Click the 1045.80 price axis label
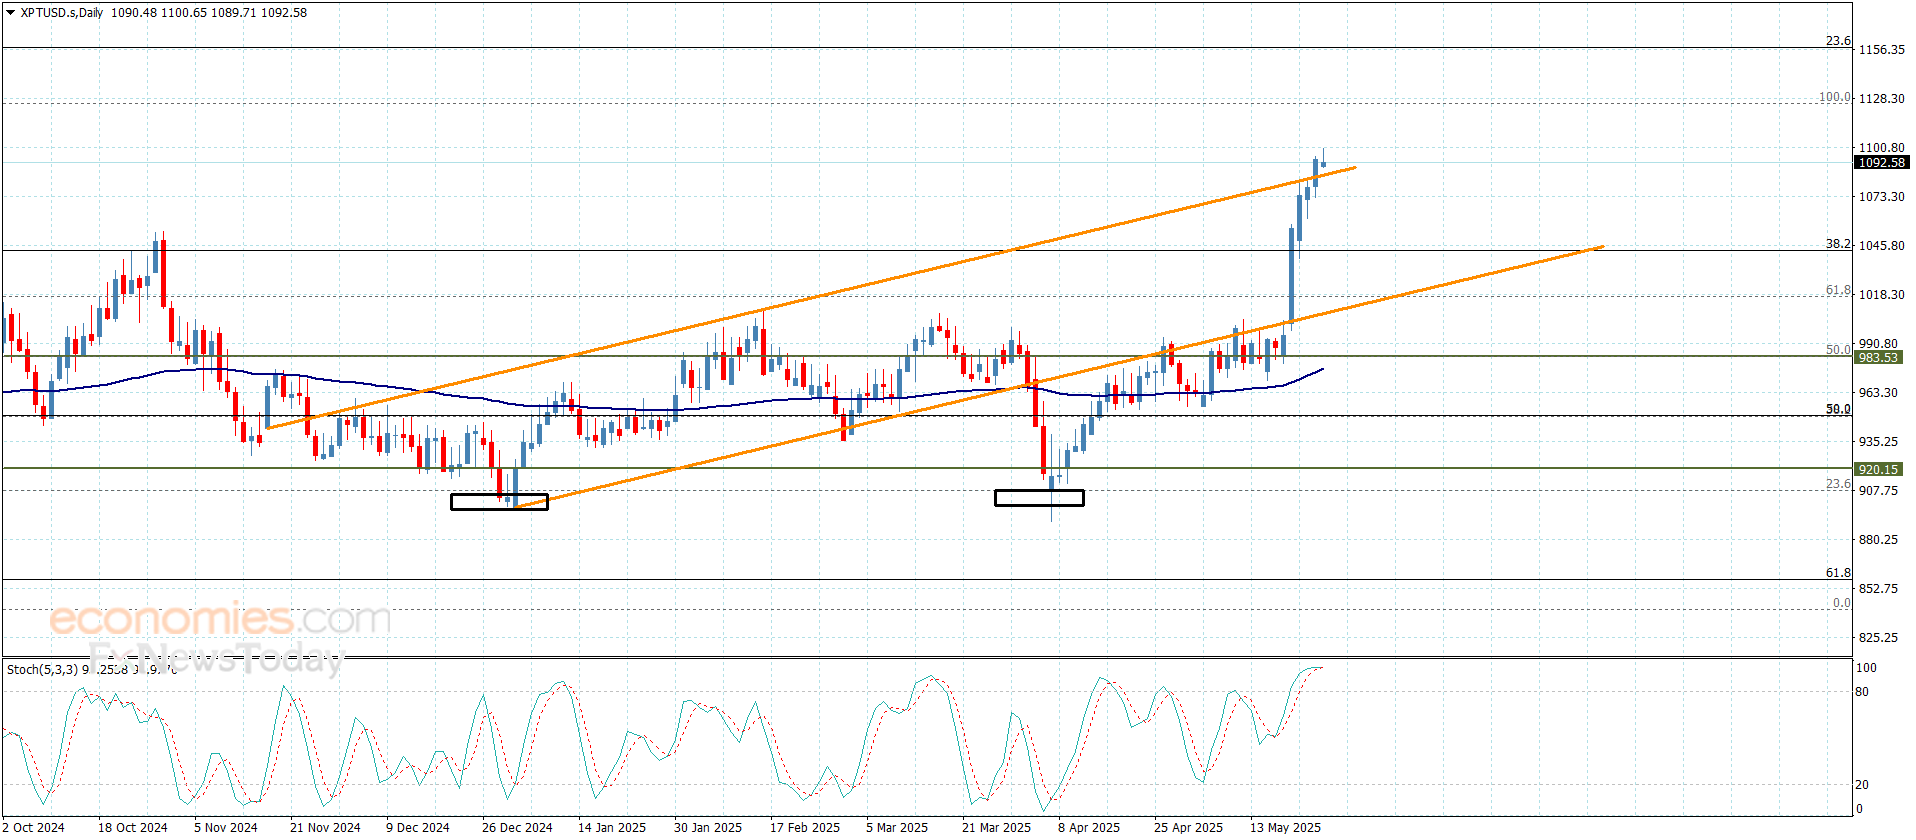Viewport: 1916px width, 840px height. [1881, 246]
